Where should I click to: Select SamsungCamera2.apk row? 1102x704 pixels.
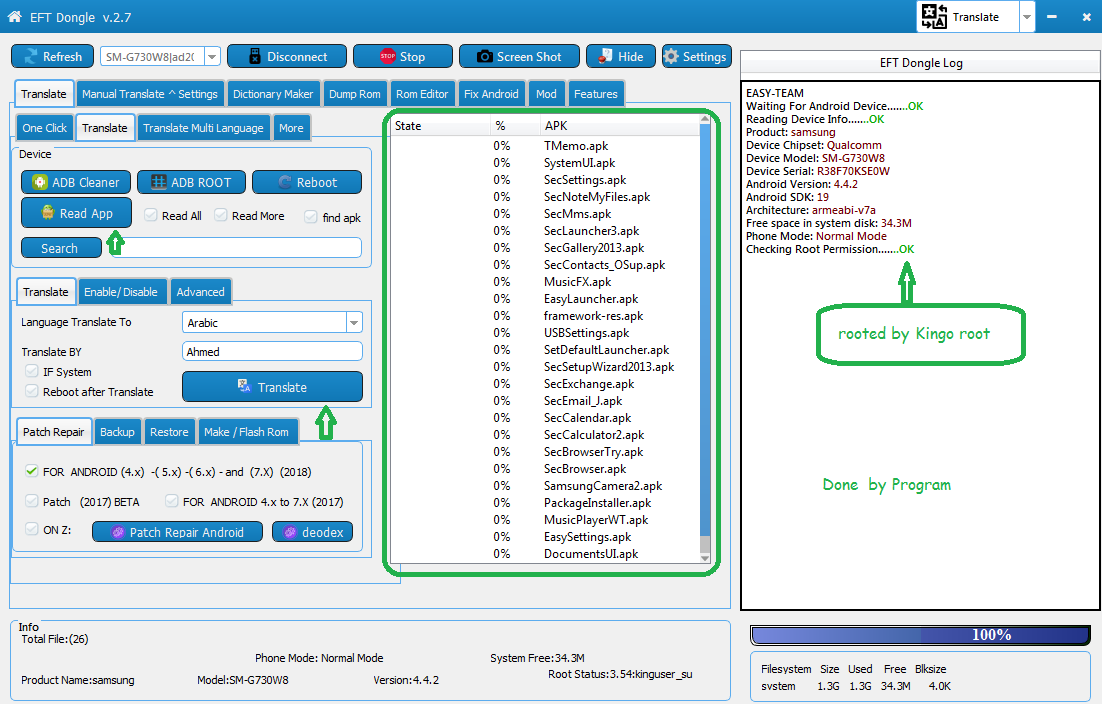545,486
